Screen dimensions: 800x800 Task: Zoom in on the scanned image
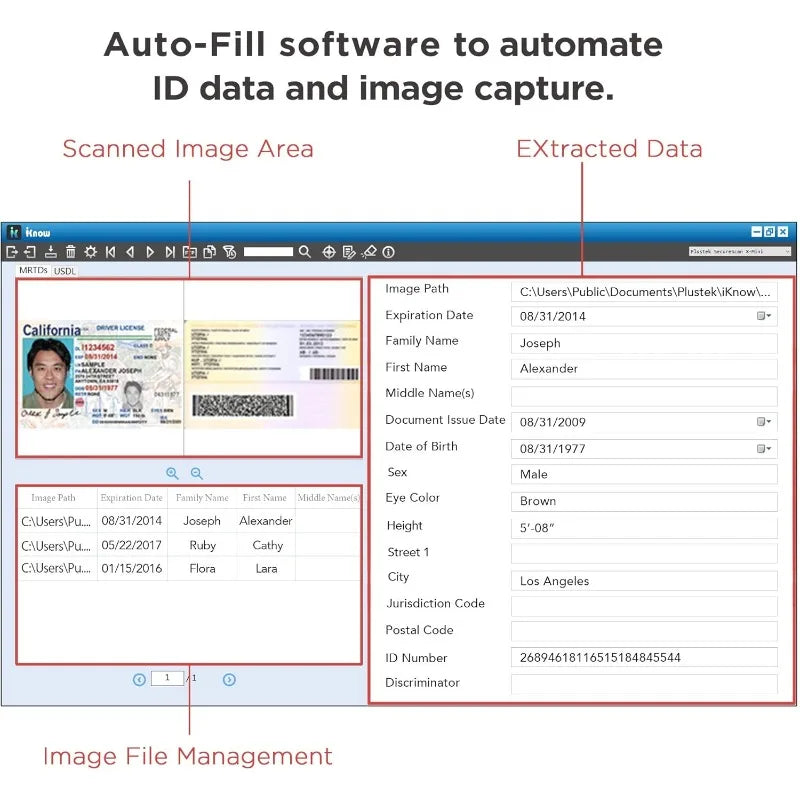click(172, 473)
